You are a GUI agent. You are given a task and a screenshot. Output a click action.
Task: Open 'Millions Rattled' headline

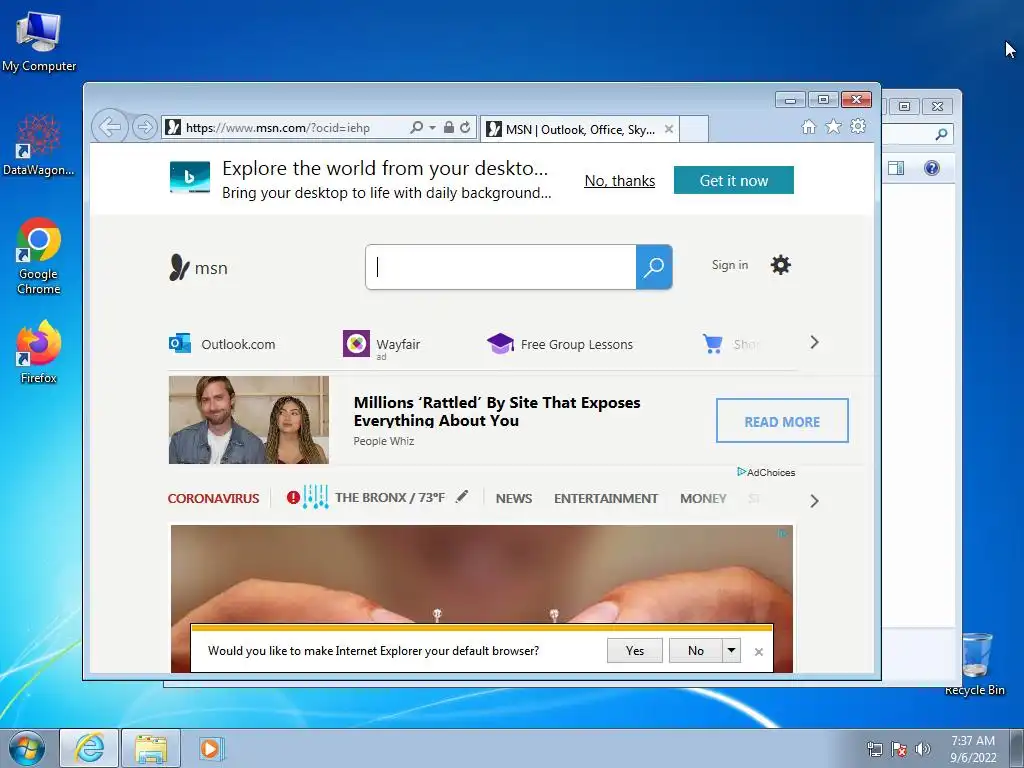coord(497,411)
